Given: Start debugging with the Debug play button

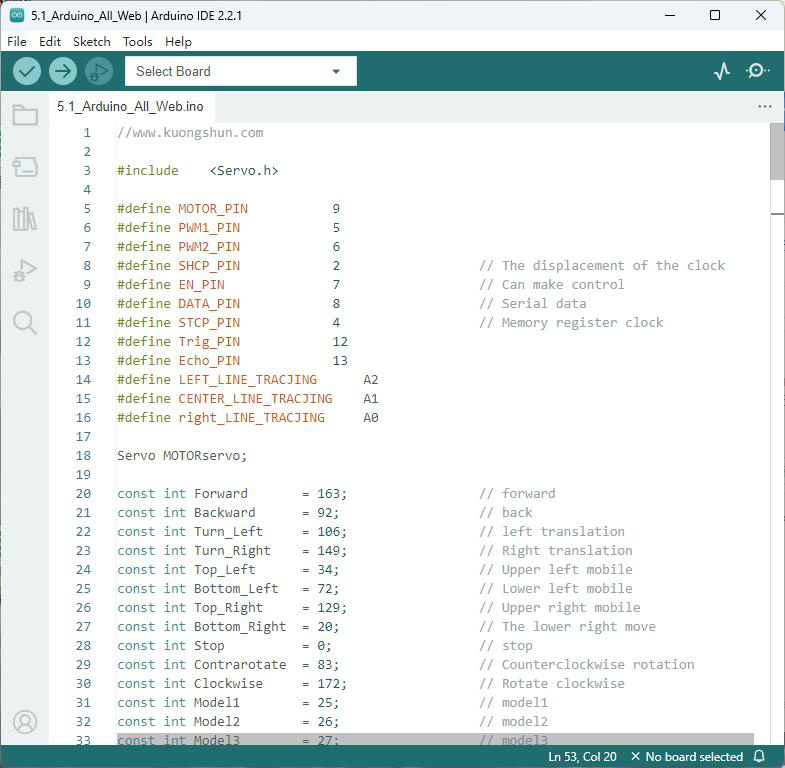Looking at the screenshot, I should (99, 71).
